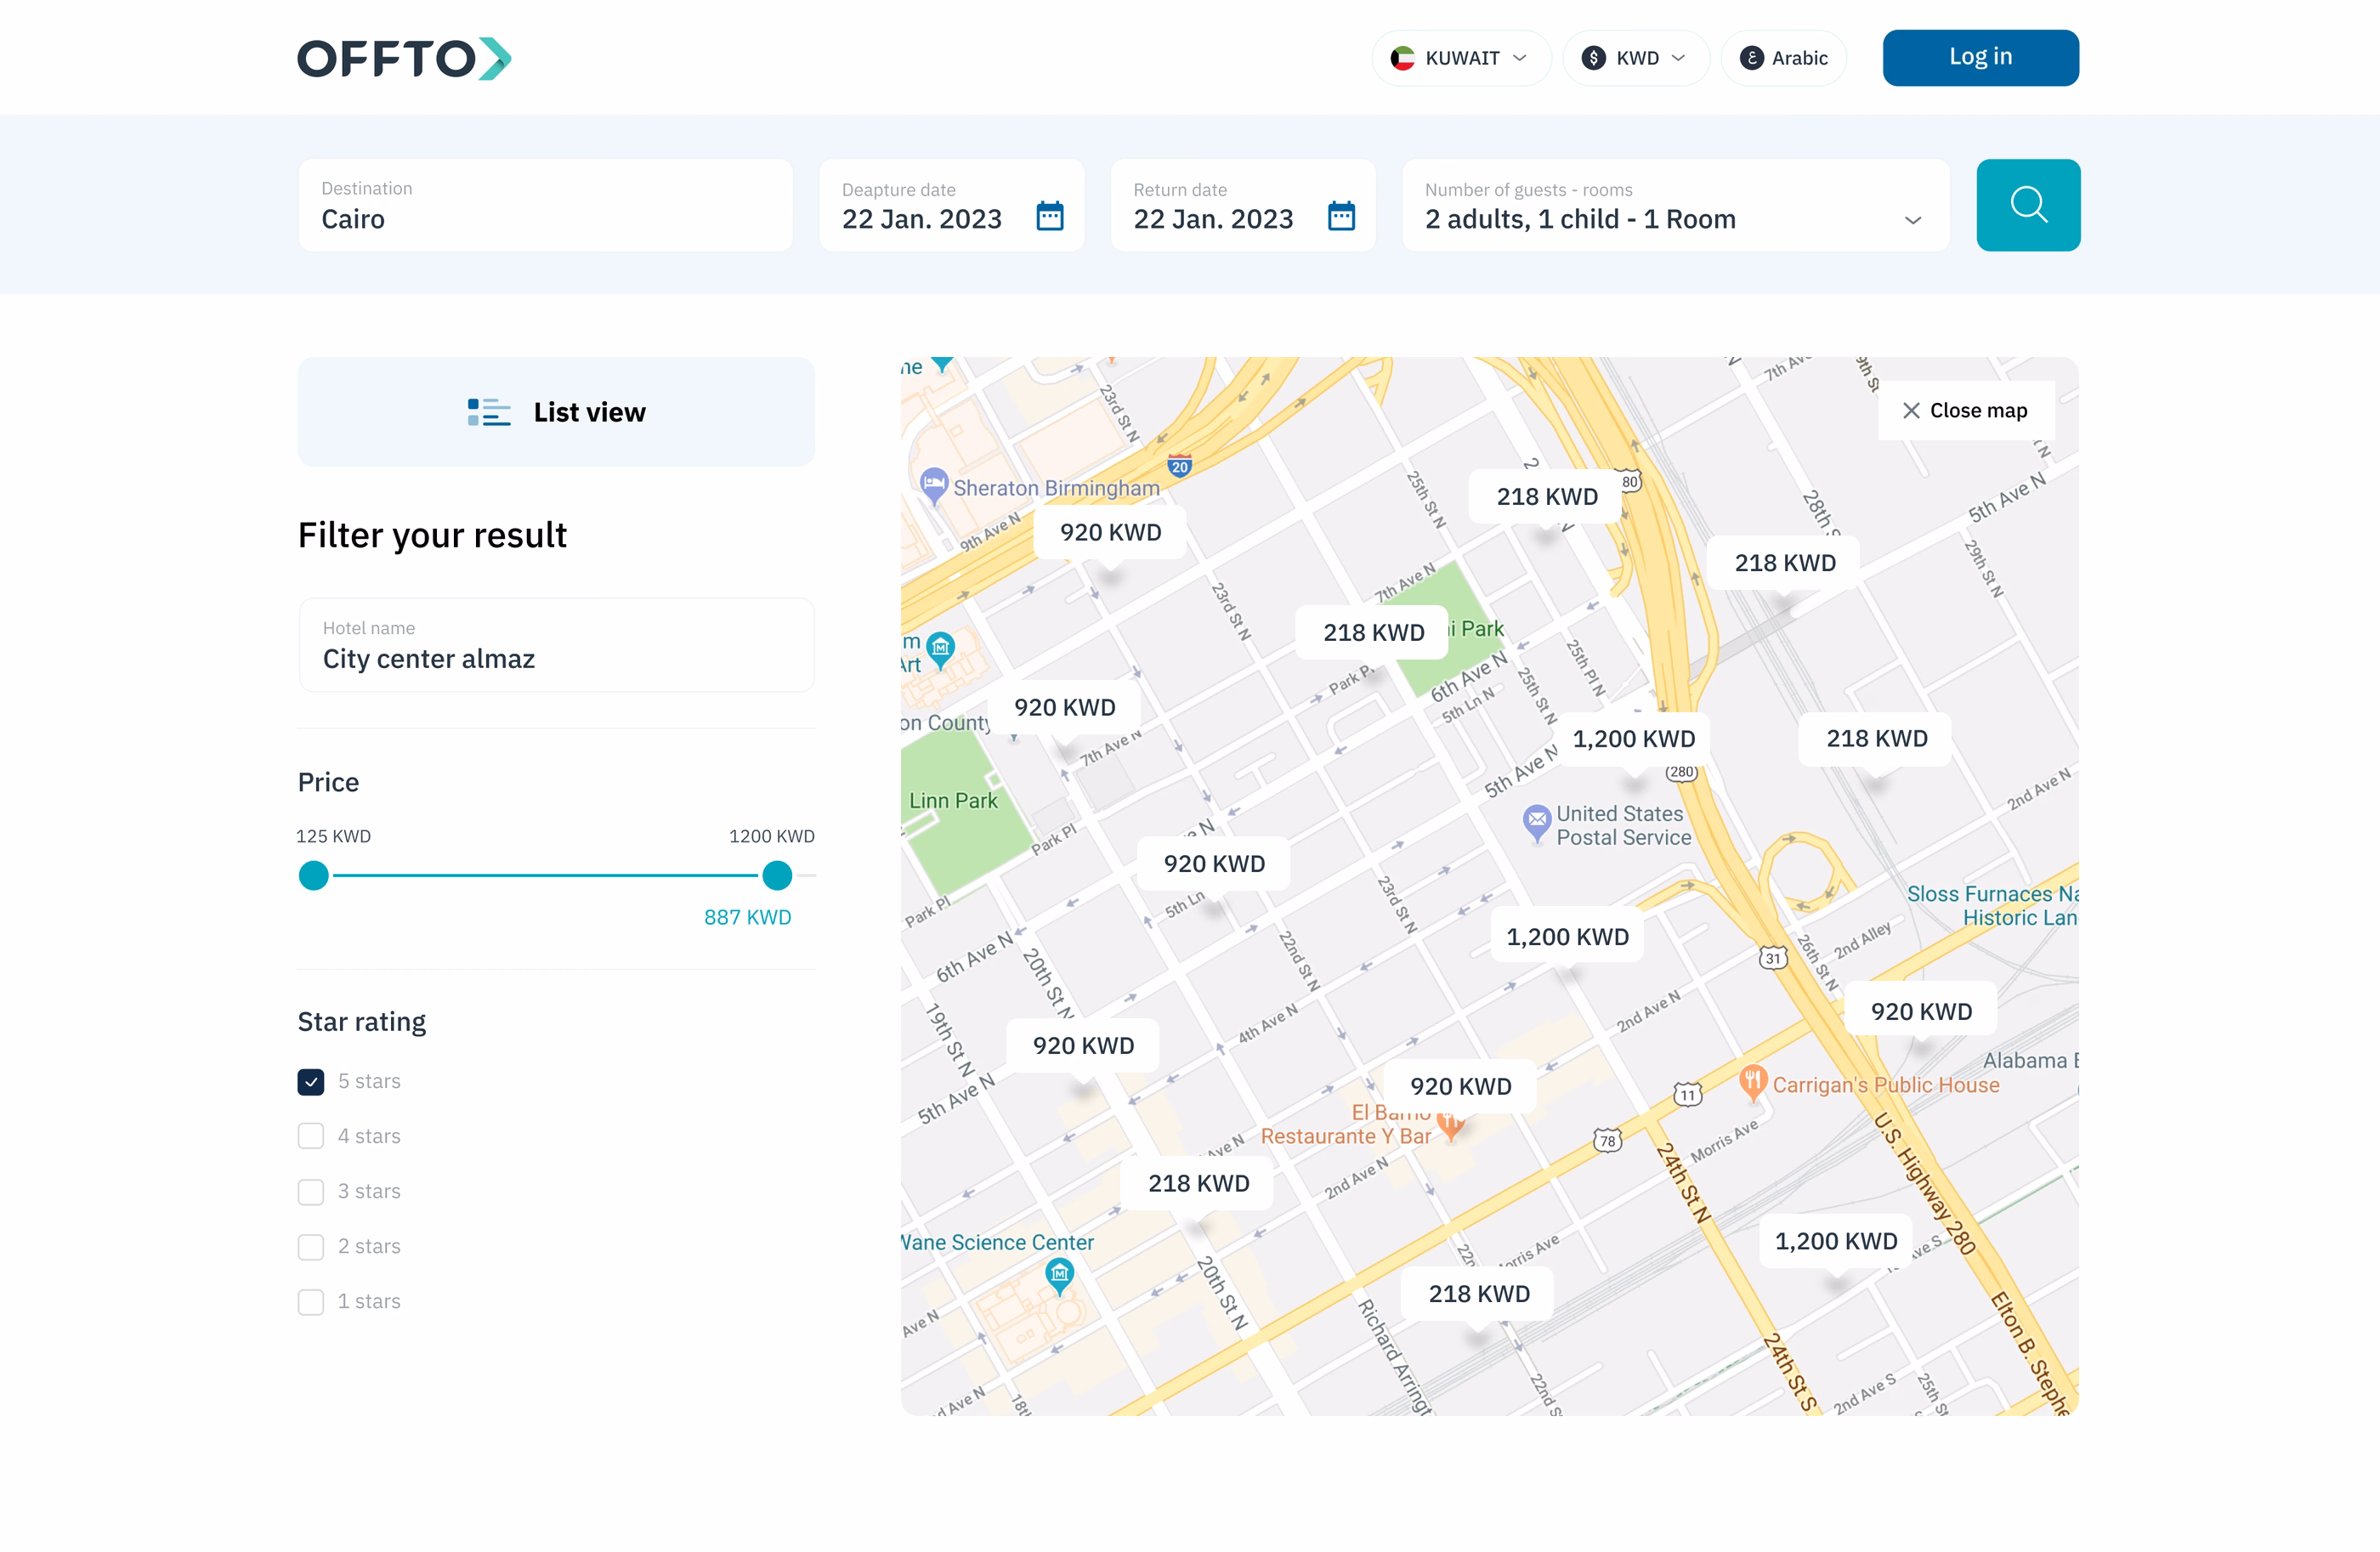Click the route 31 highway shield
Screen dimensions: 2380x1552
coord(1772,958)
